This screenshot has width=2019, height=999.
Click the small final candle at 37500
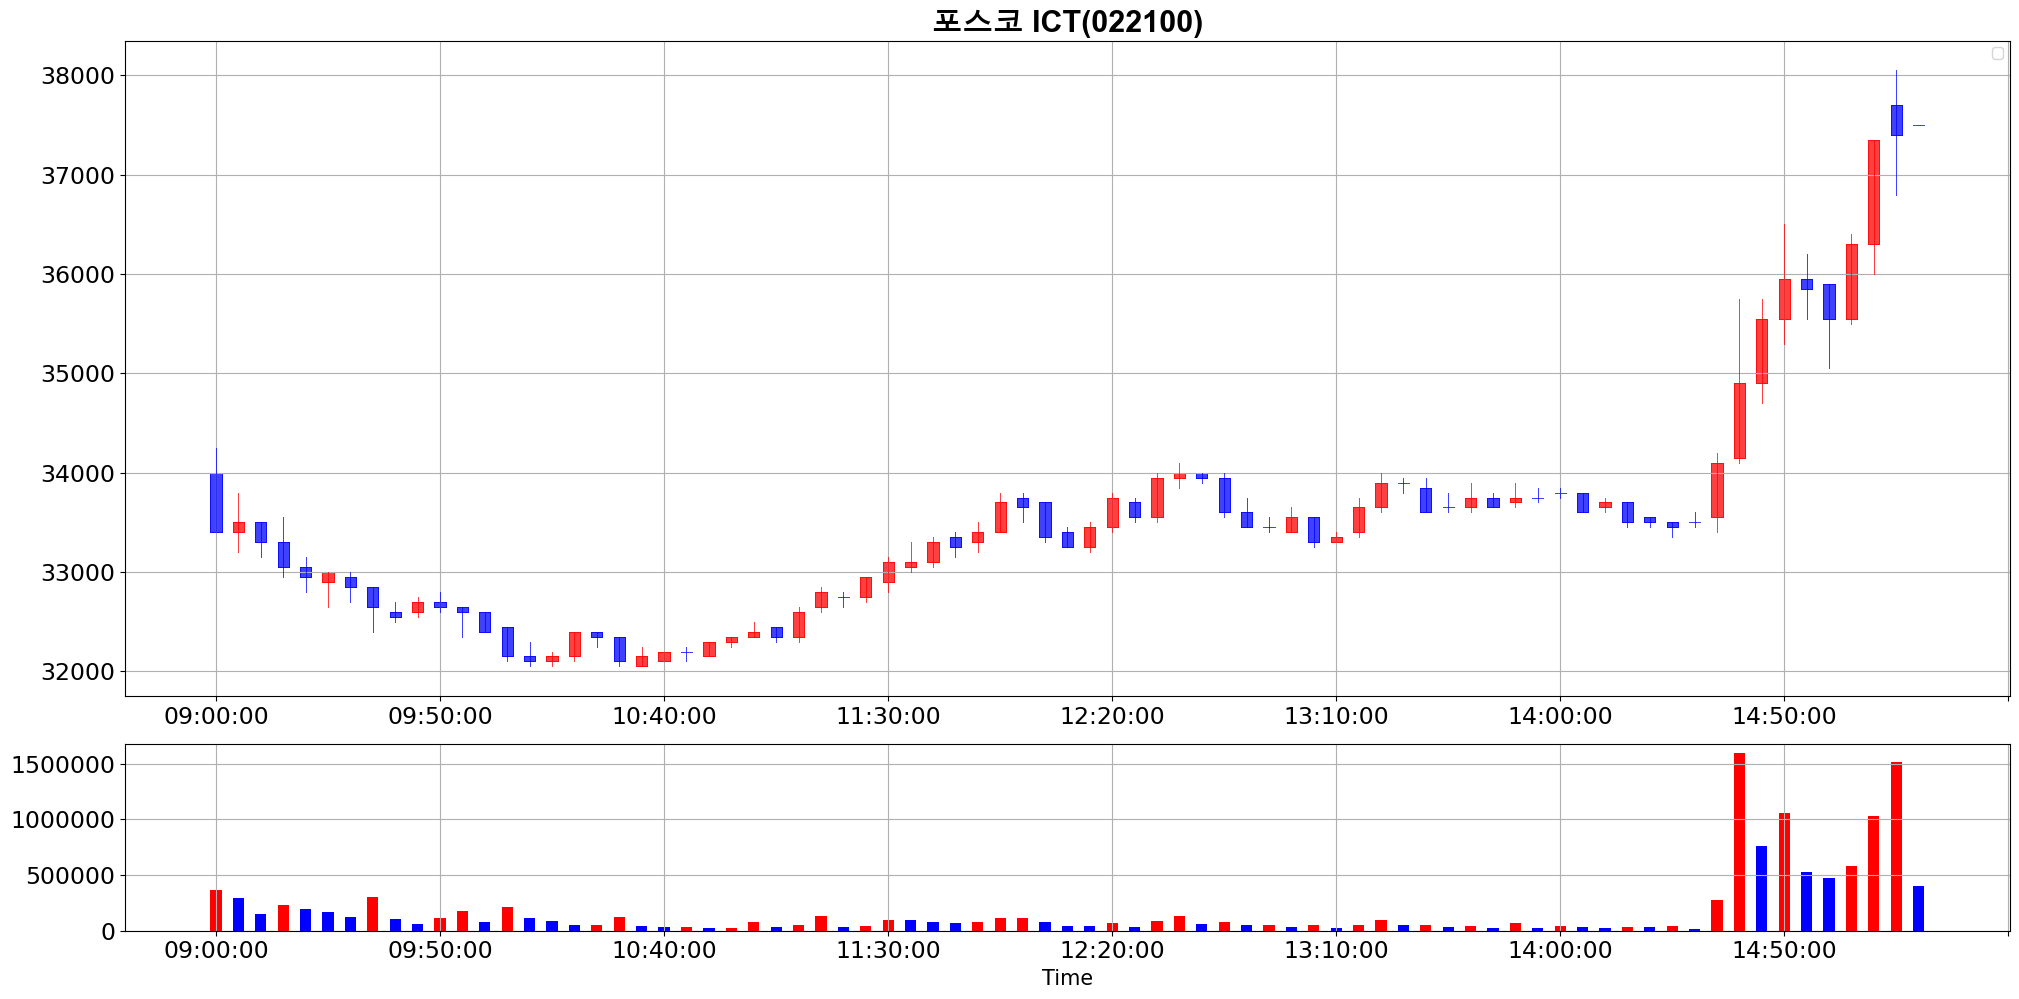[1918, 125]
